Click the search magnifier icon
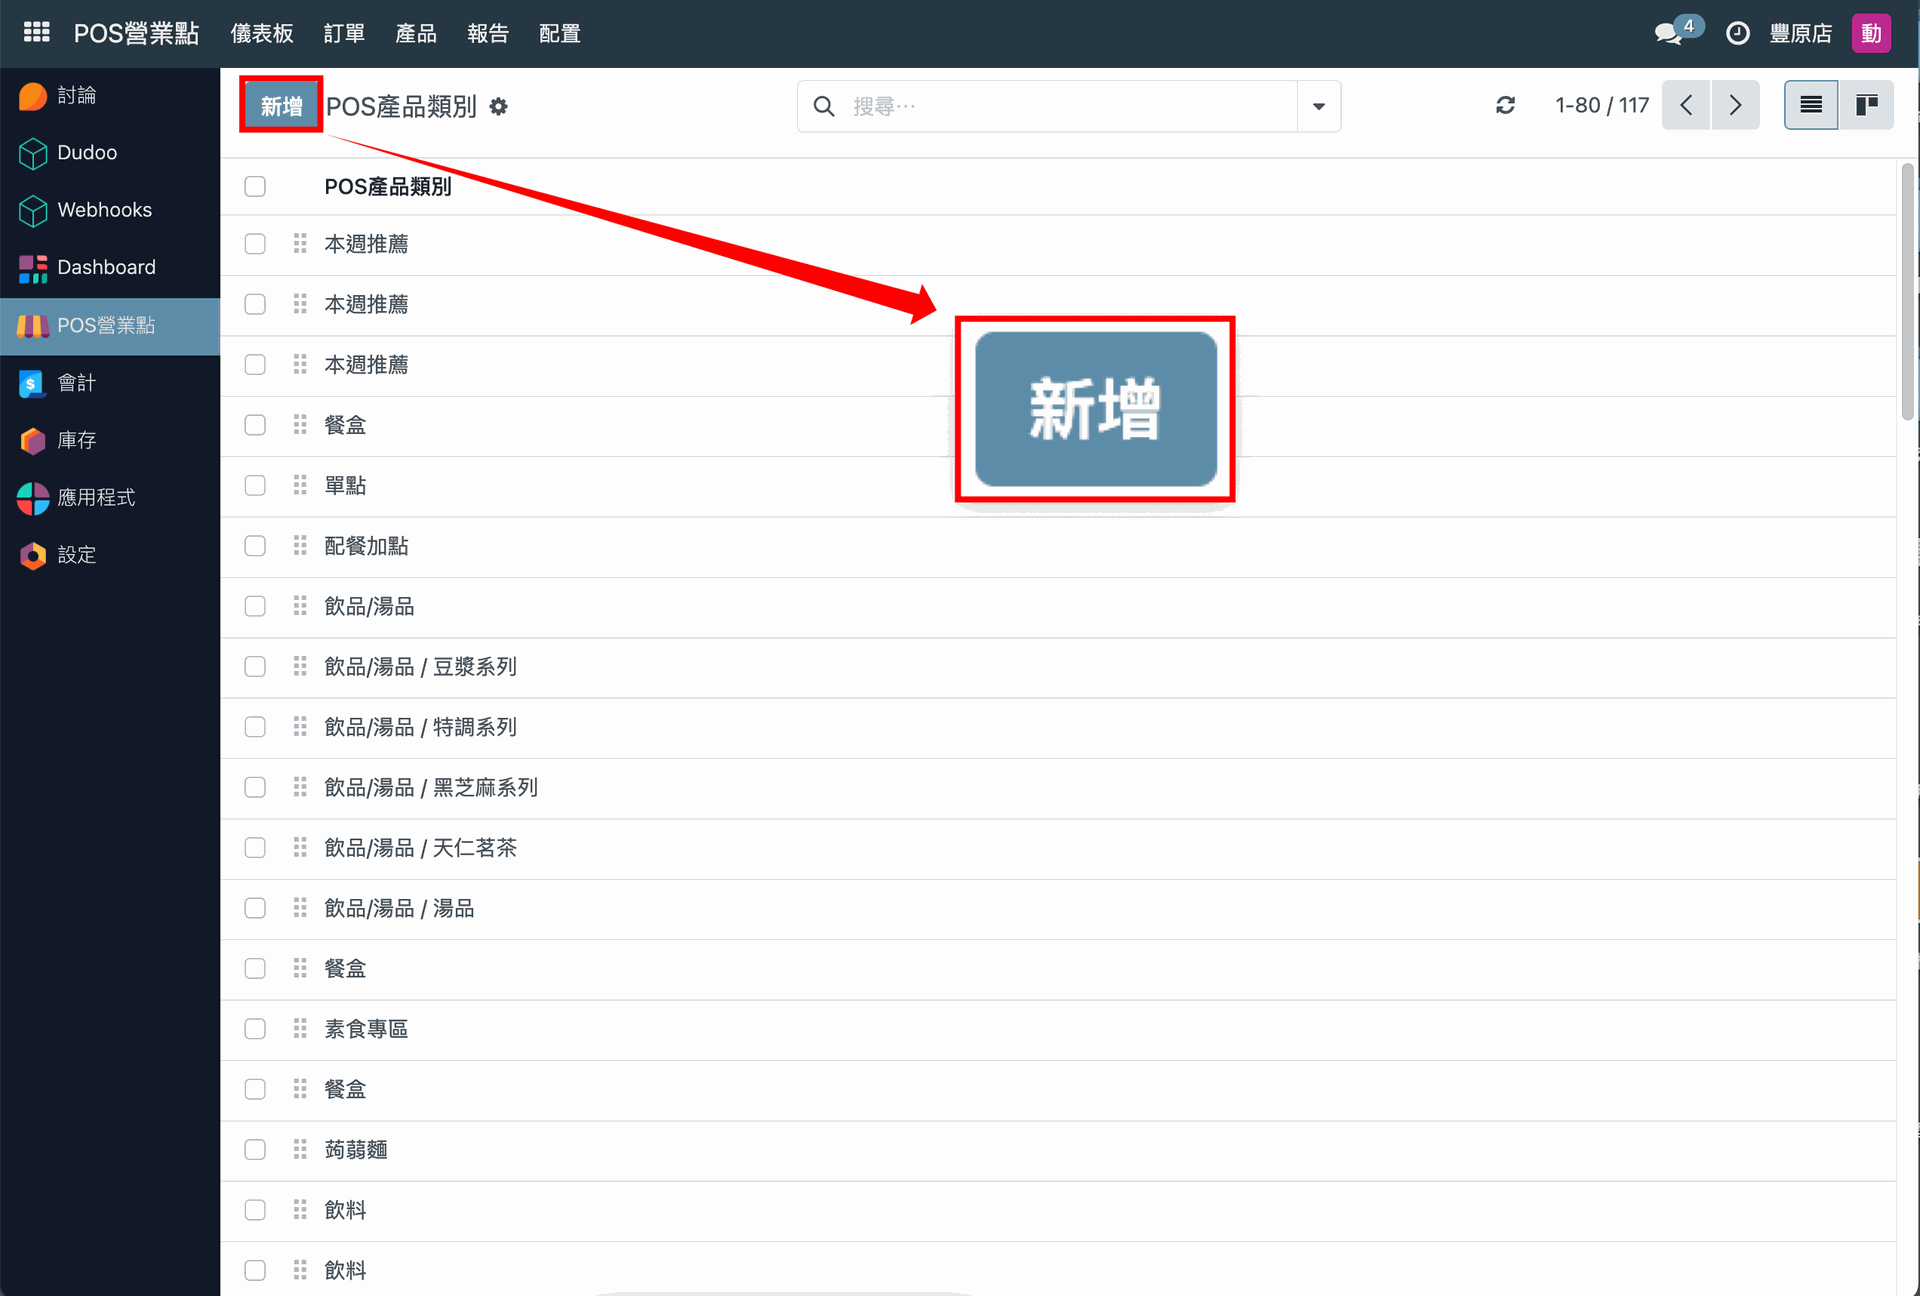Image resolution: width=1920 pixels, height=1296 pixels. (x=824, y=106)
